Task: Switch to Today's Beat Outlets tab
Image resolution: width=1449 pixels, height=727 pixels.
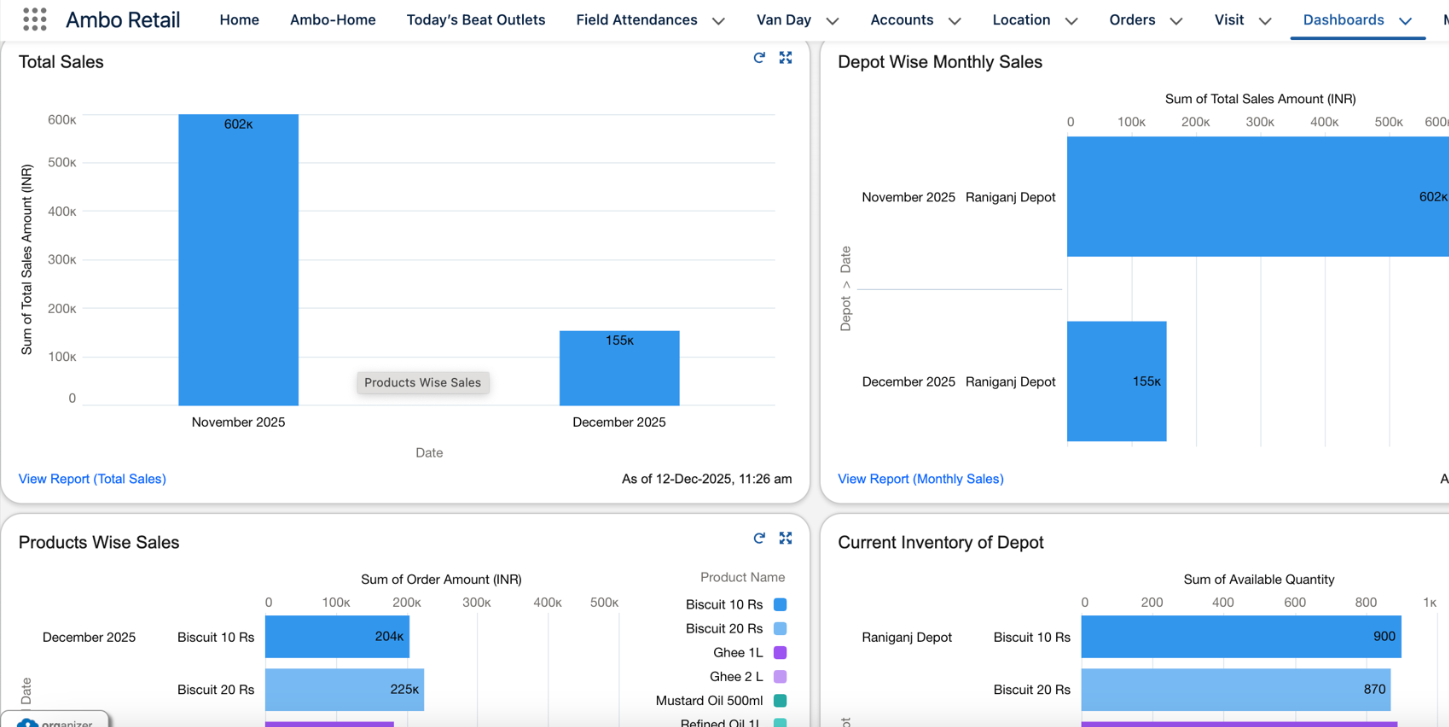Action: [476, 20]
